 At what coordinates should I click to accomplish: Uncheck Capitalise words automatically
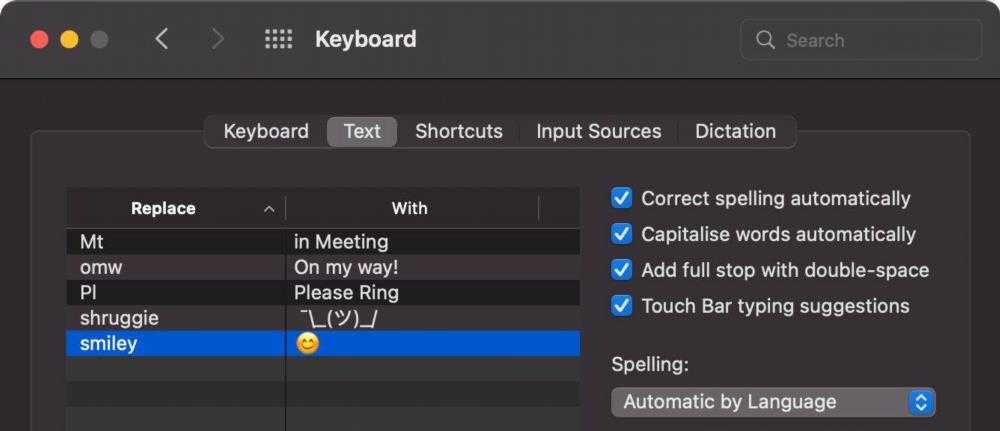622,234
